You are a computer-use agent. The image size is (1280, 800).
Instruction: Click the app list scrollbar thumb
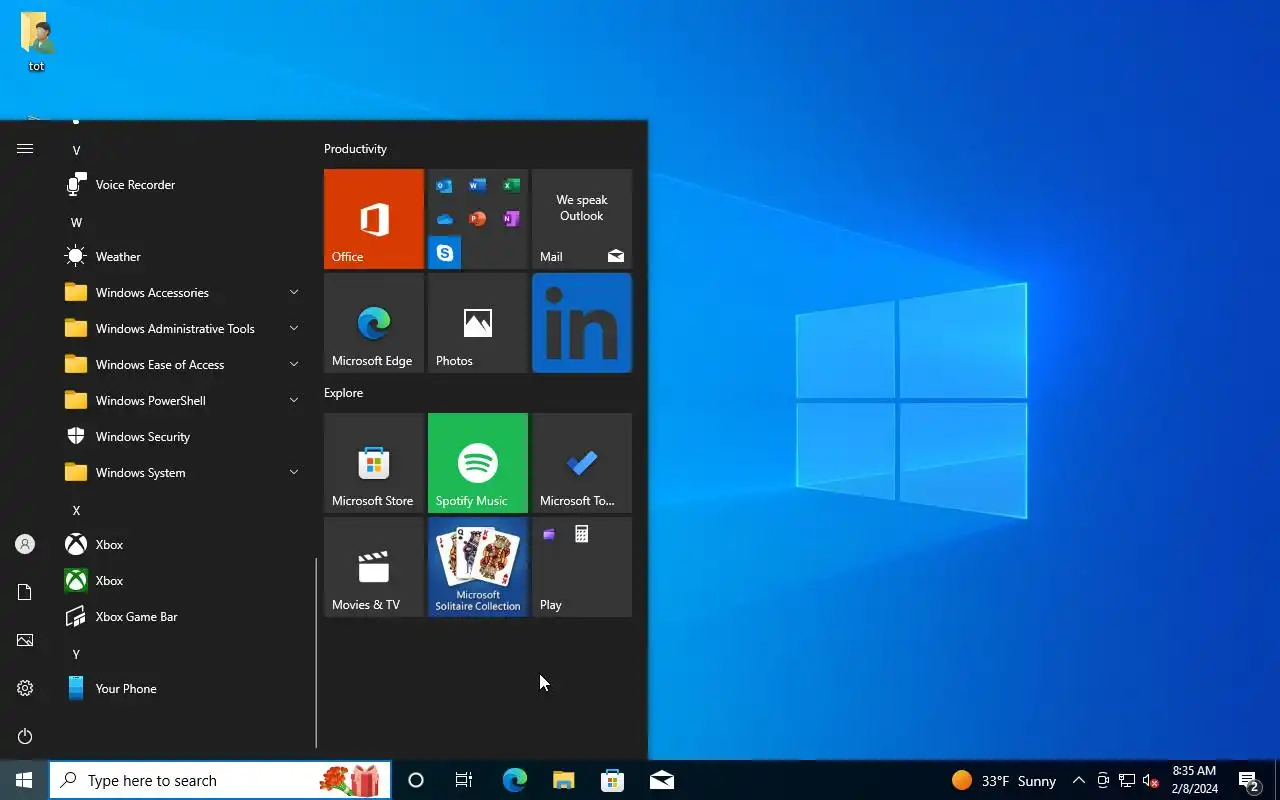pos(316,653)
